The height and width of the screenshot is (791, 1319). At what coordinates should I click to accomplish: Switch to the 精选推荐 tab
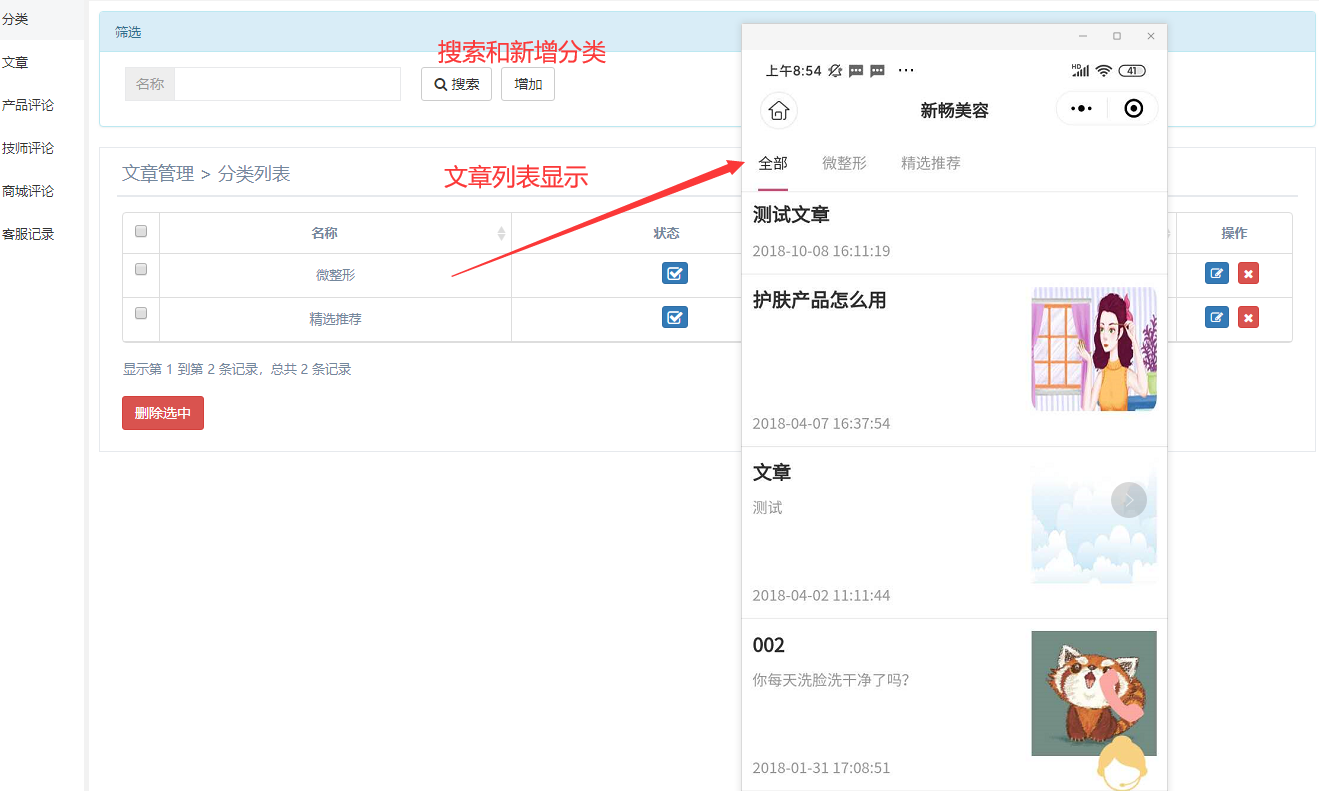click(930, 163)
